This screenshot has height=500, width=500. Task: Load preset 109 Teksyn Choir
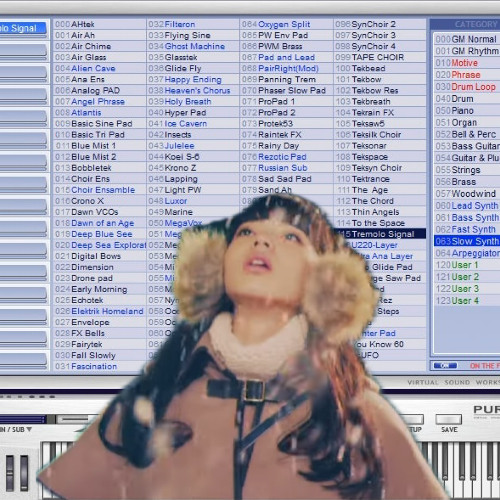click(380, 168)
